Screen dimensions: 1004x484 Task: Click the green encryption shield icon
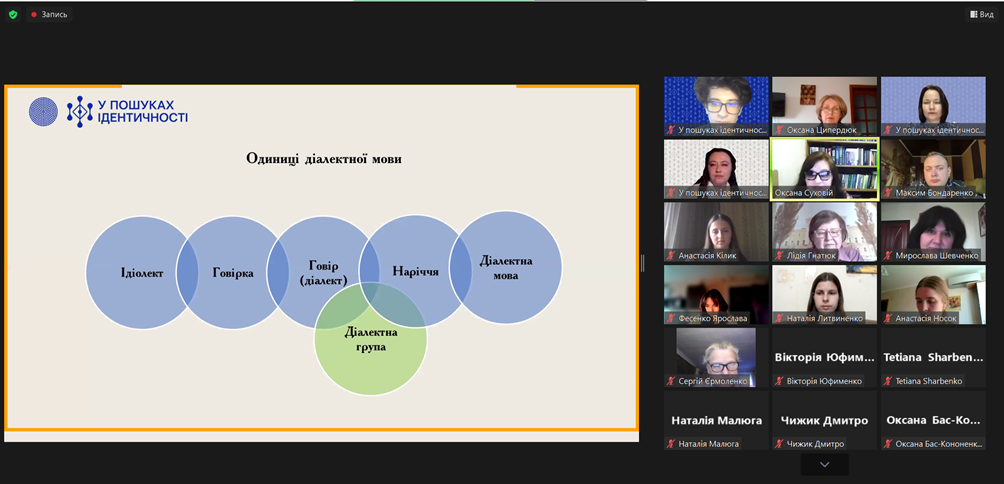13,15
